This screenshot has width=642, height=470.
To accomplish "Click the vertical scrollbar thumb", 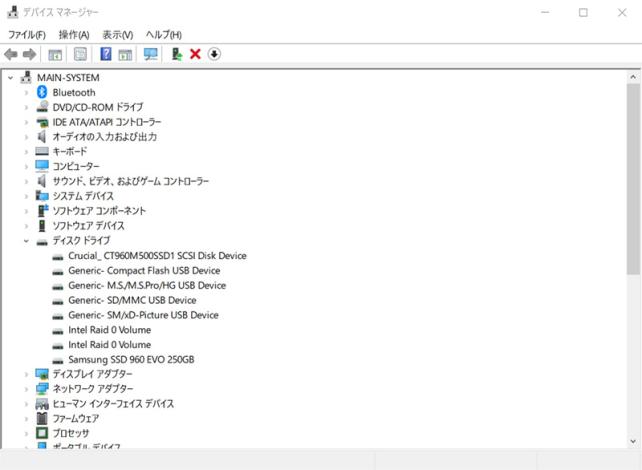I will click(x=633, y=179).
